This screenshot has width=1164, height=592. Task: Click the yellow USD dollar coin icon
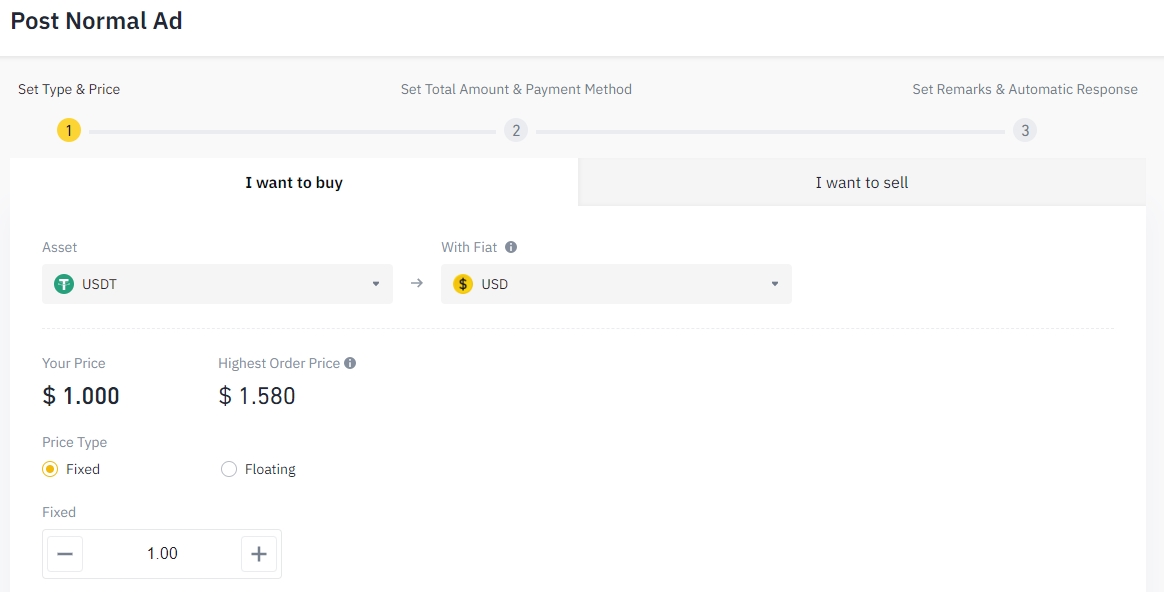click(463, 284)
